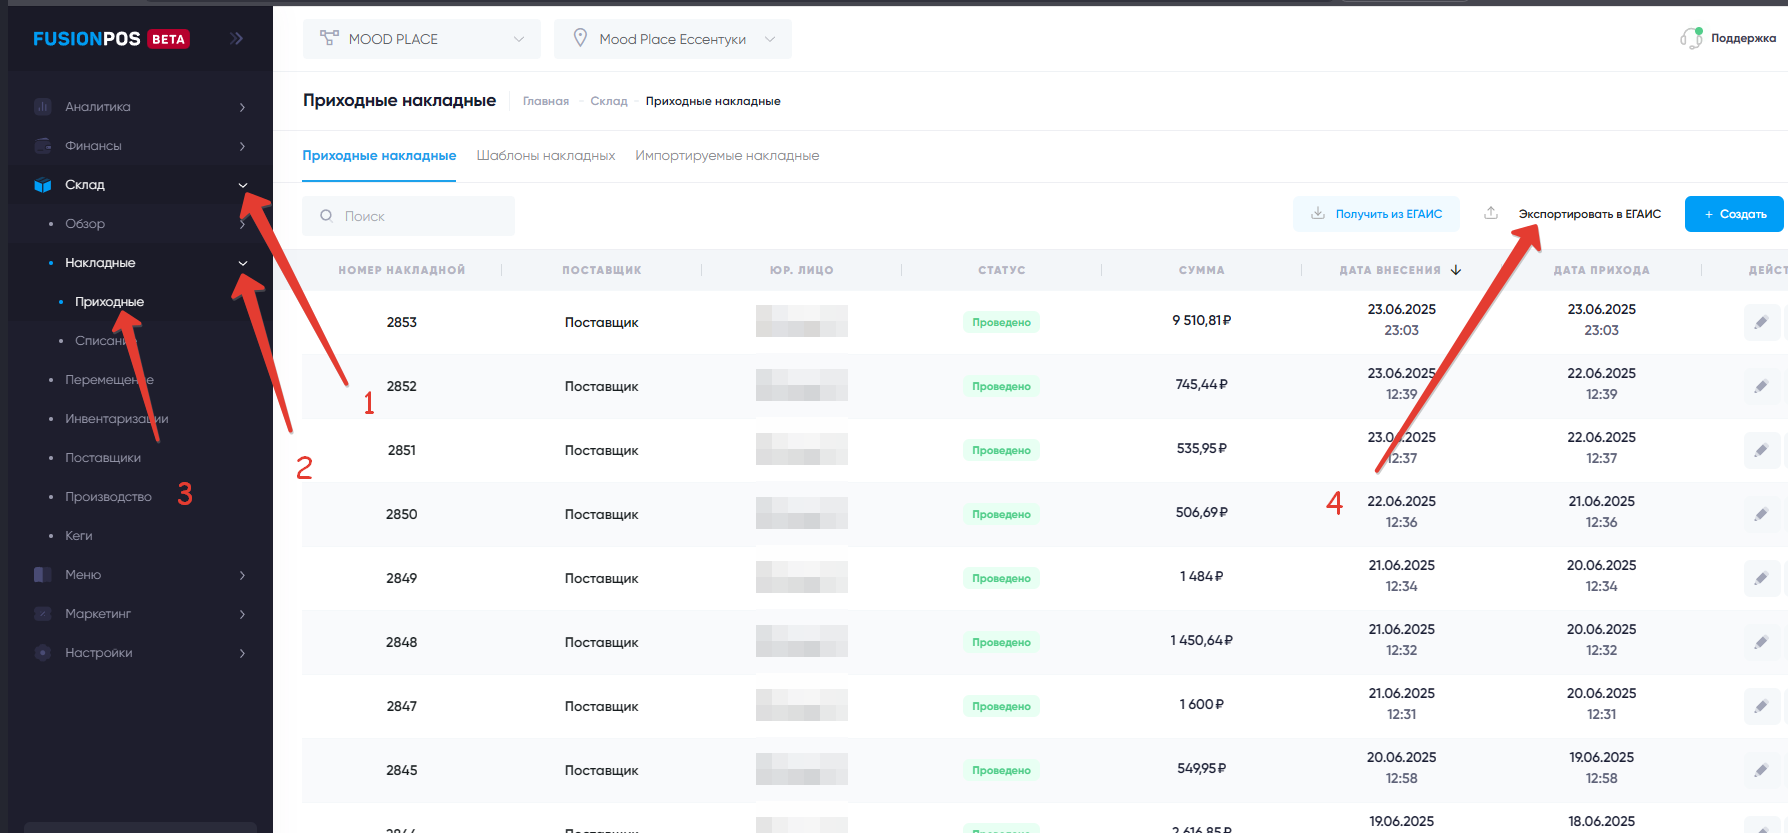
Task: Switch to the Импортируемые накладные tab
Action: [727, 156]
